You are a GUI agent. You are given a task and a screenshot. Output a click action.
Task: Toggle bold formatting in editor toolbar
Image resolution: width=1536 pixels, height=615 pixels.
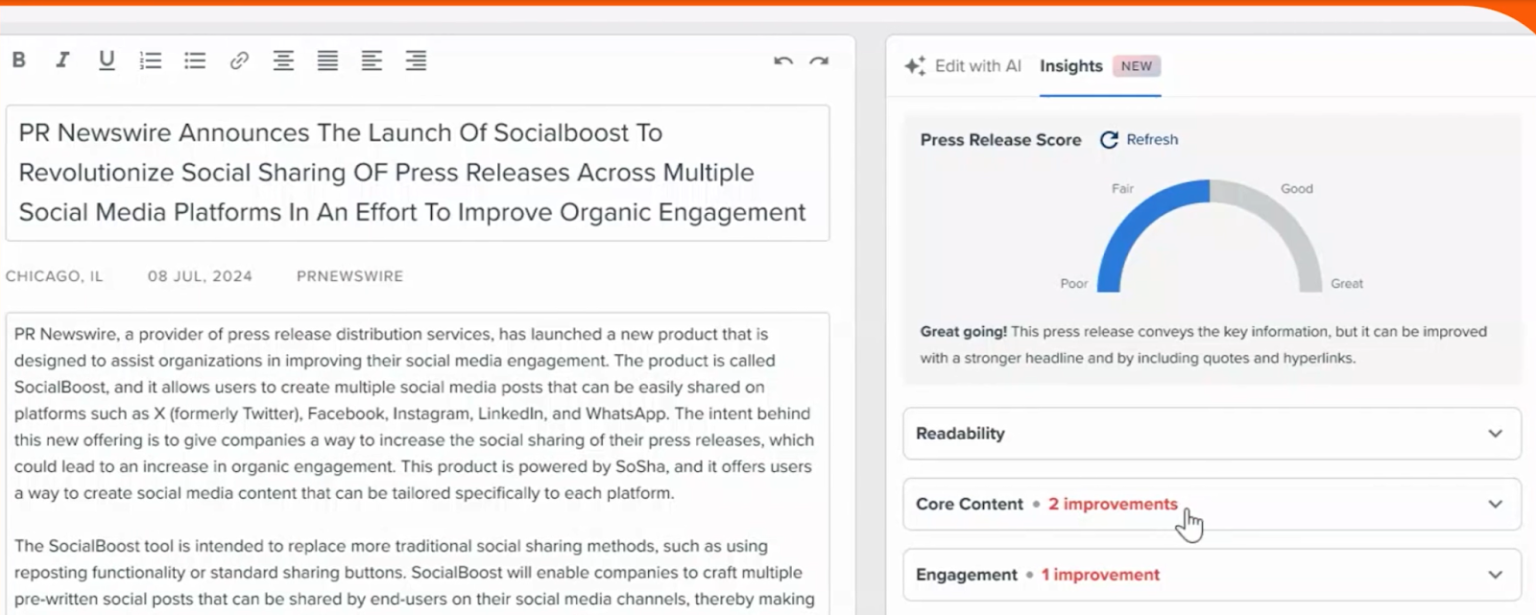19,60
